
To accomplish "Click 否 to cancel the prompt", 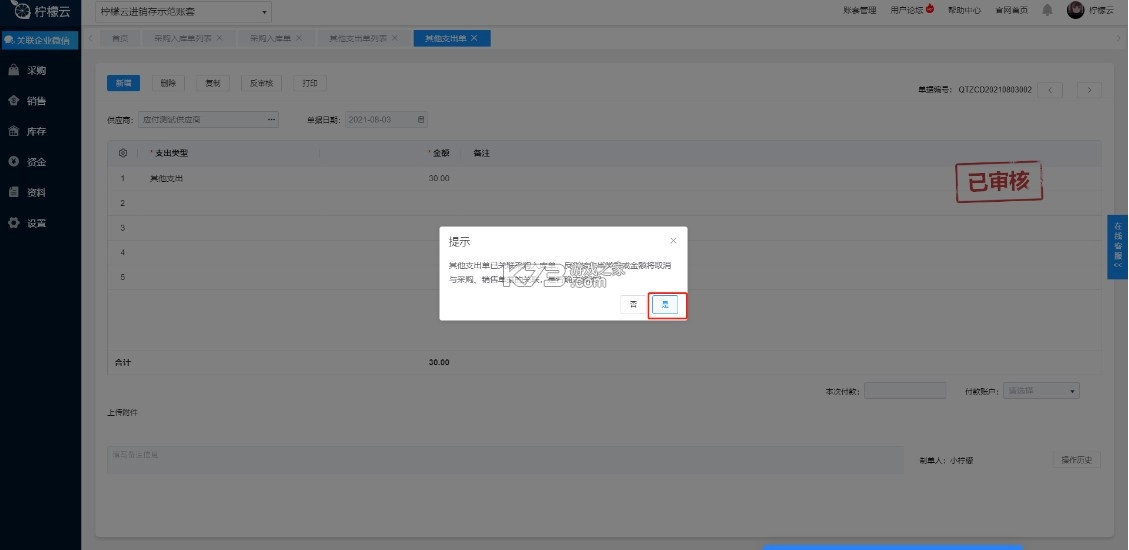I will pos(633,305).
